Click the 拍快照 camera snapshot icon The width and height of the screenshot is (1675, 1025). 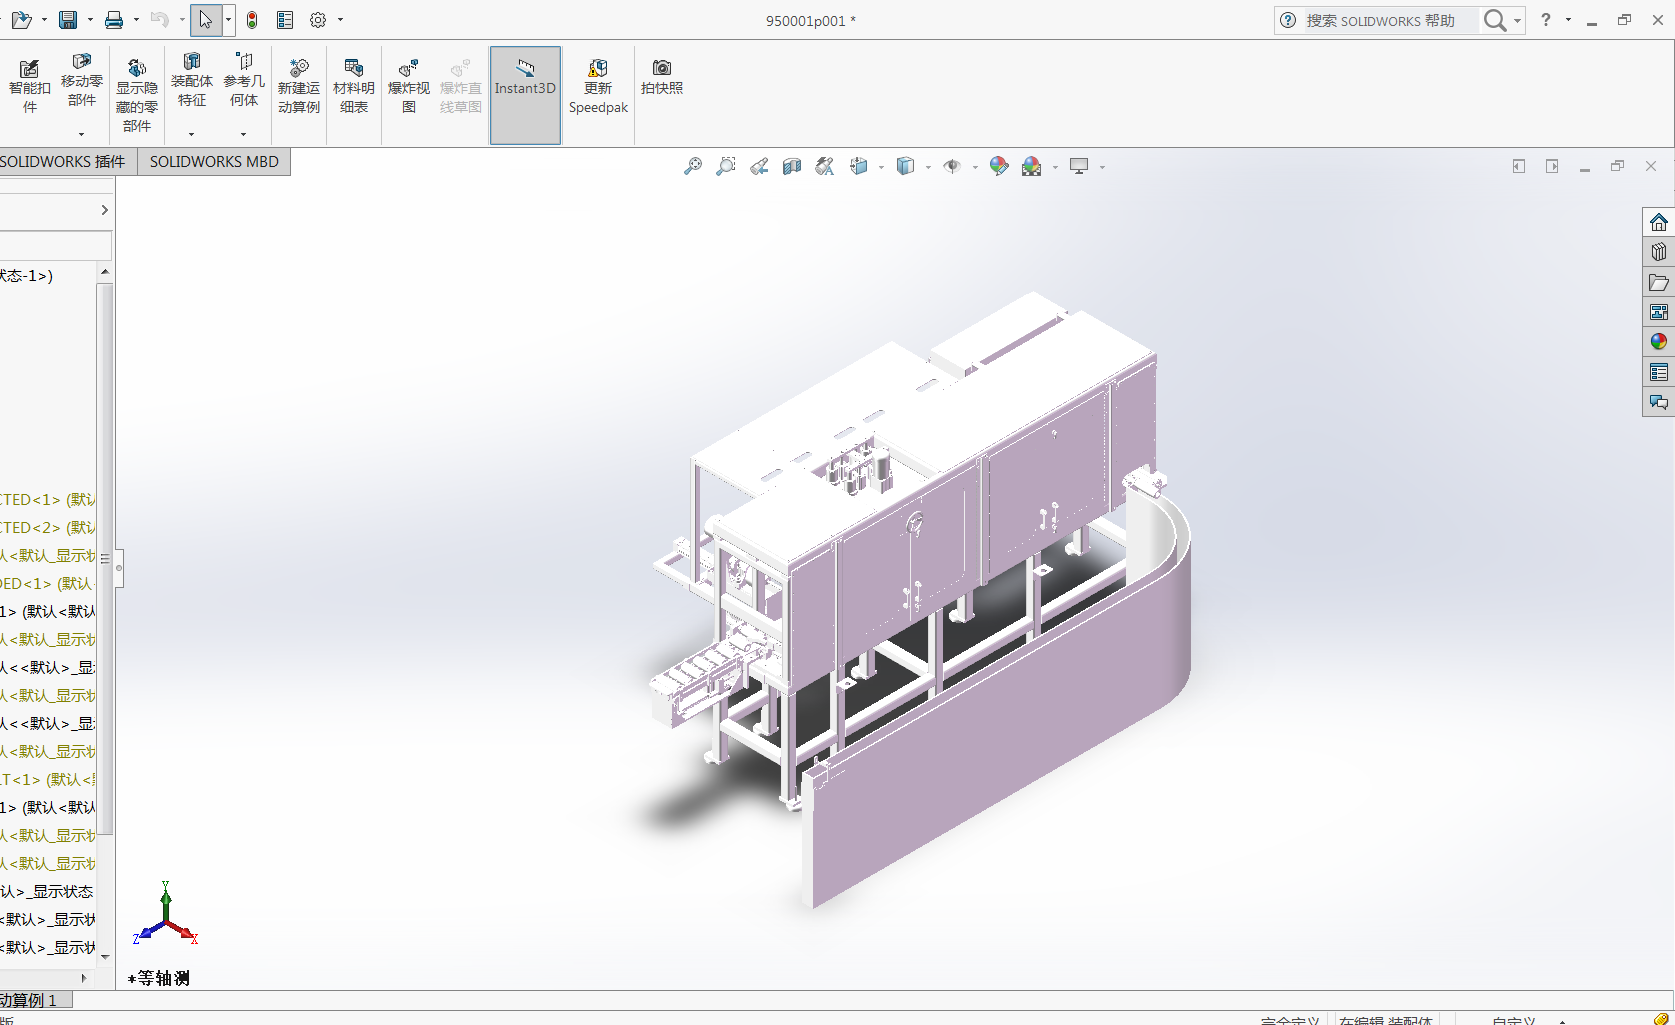coord(661,77)
